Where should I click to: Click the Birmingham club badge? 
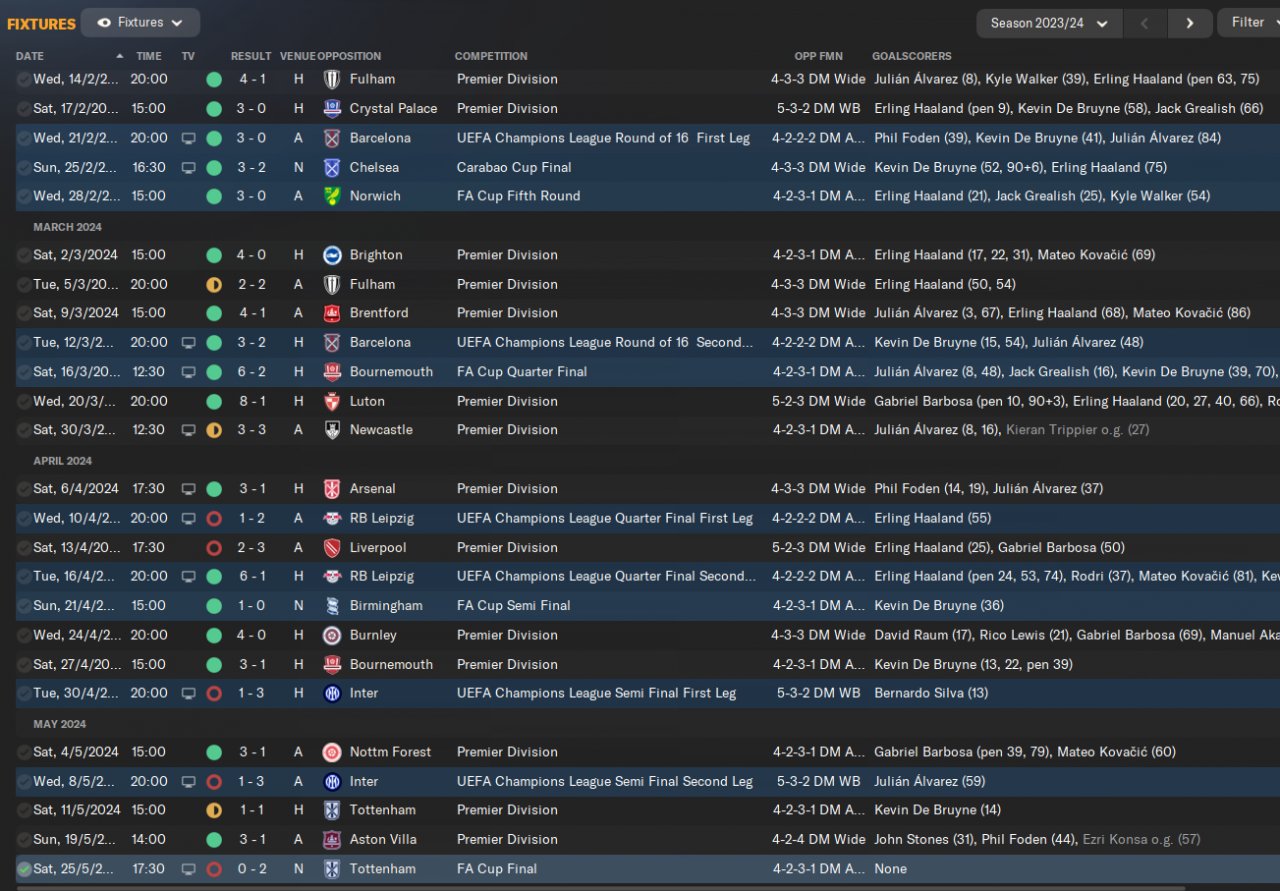[332, 606]
